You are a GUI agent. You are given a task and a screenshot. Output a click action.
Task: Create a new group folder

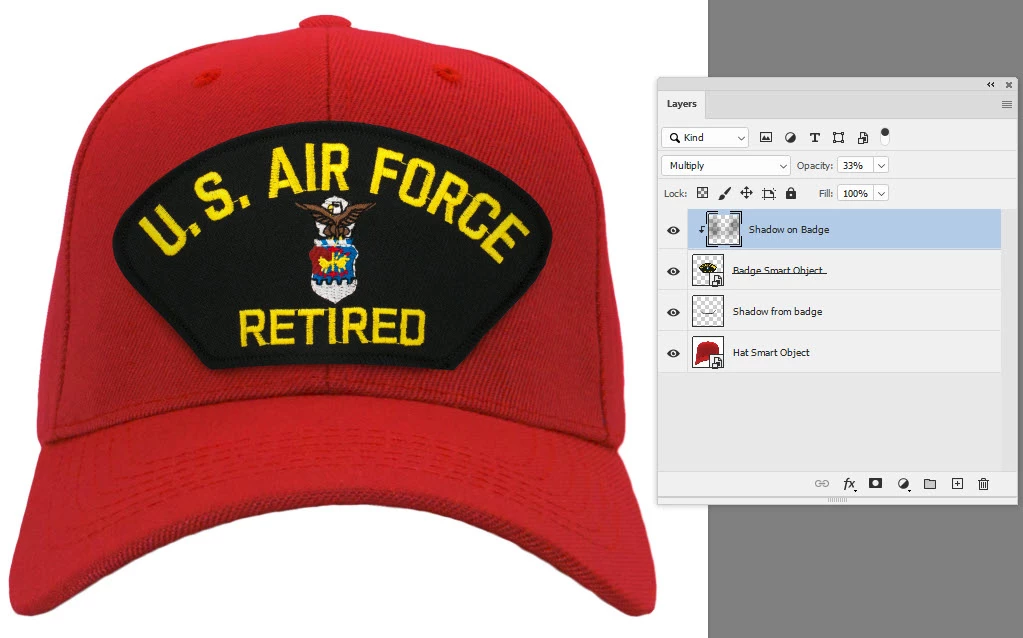930,483
